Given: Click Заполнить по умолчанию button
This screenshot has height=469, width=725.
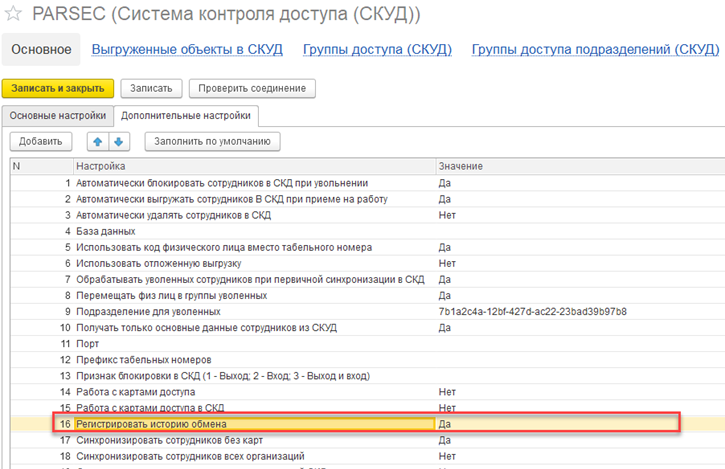Looking at the screenshot, I should click(212, 141).
